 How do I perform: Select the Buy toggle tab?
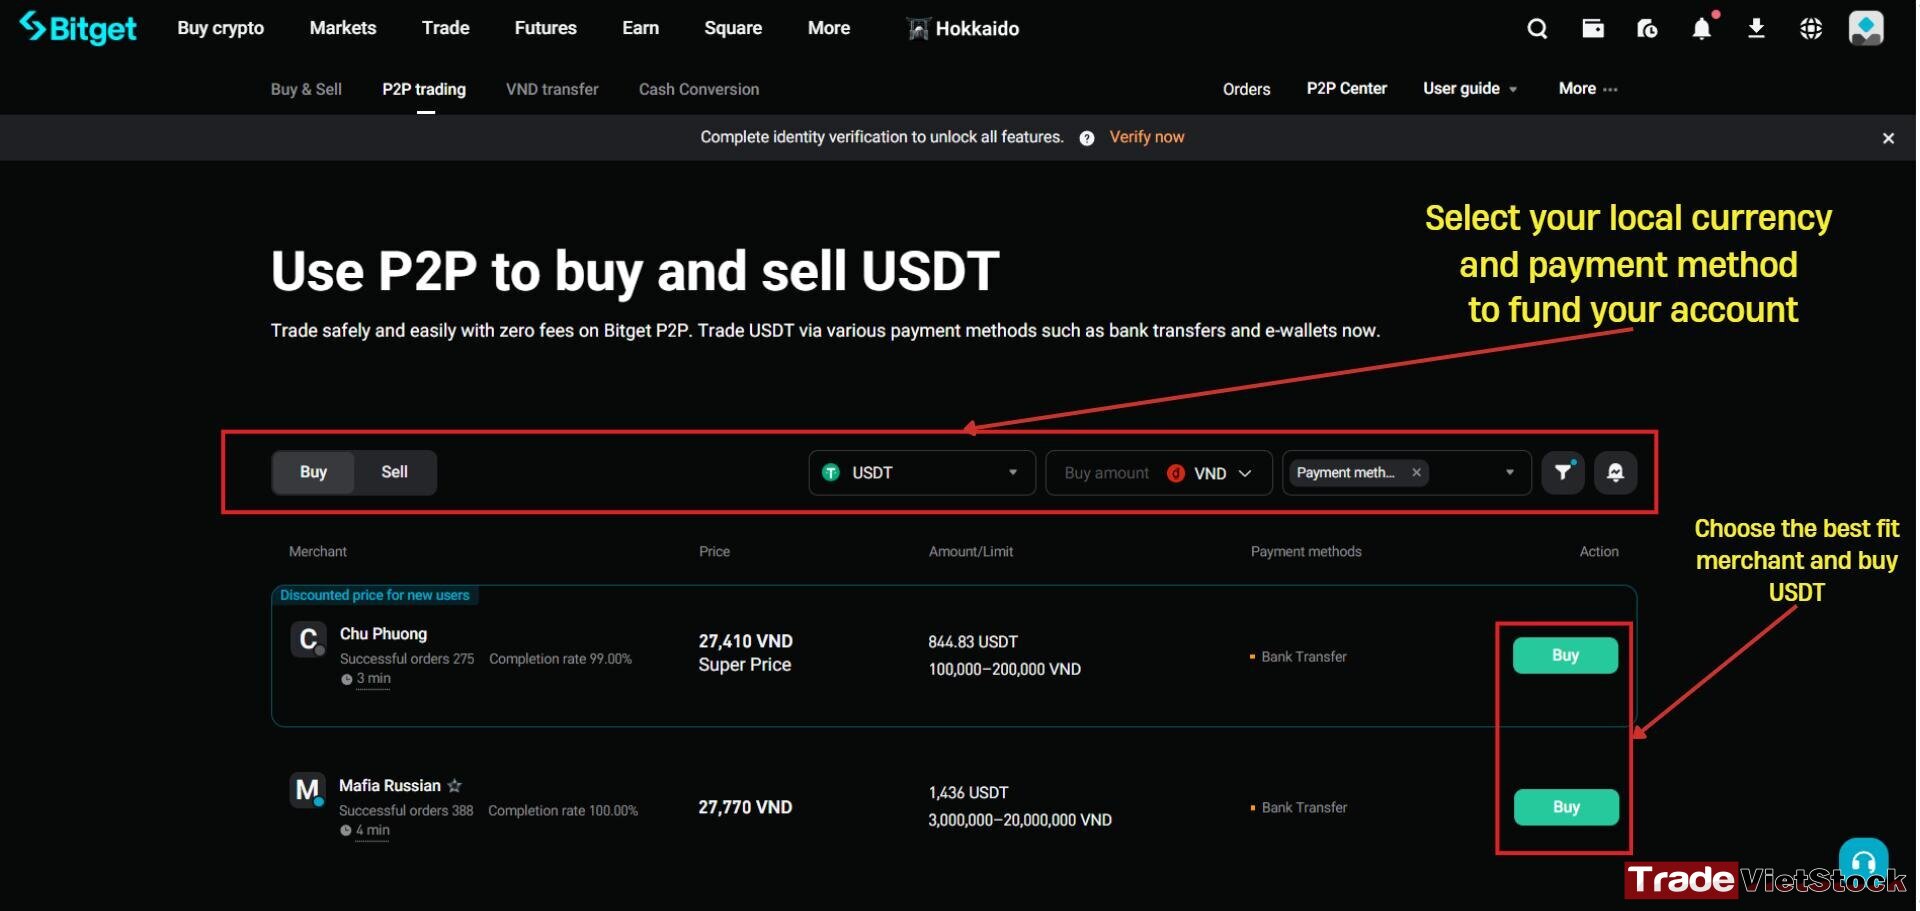(313, 472)
